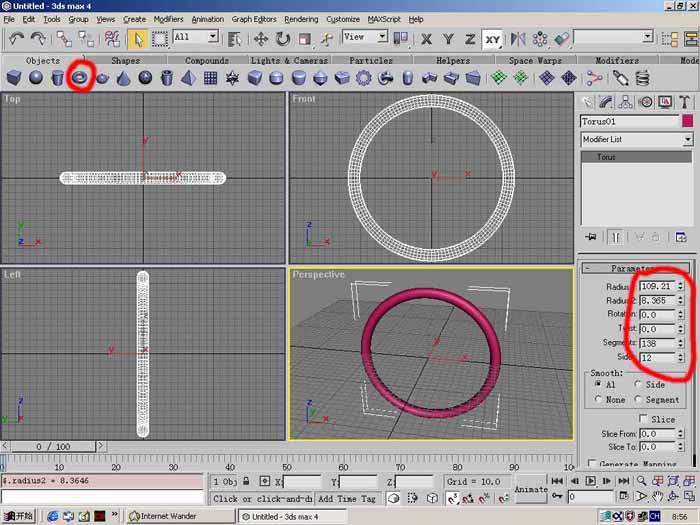
Task: Select the Smooth None radio button
Action: 598,400
